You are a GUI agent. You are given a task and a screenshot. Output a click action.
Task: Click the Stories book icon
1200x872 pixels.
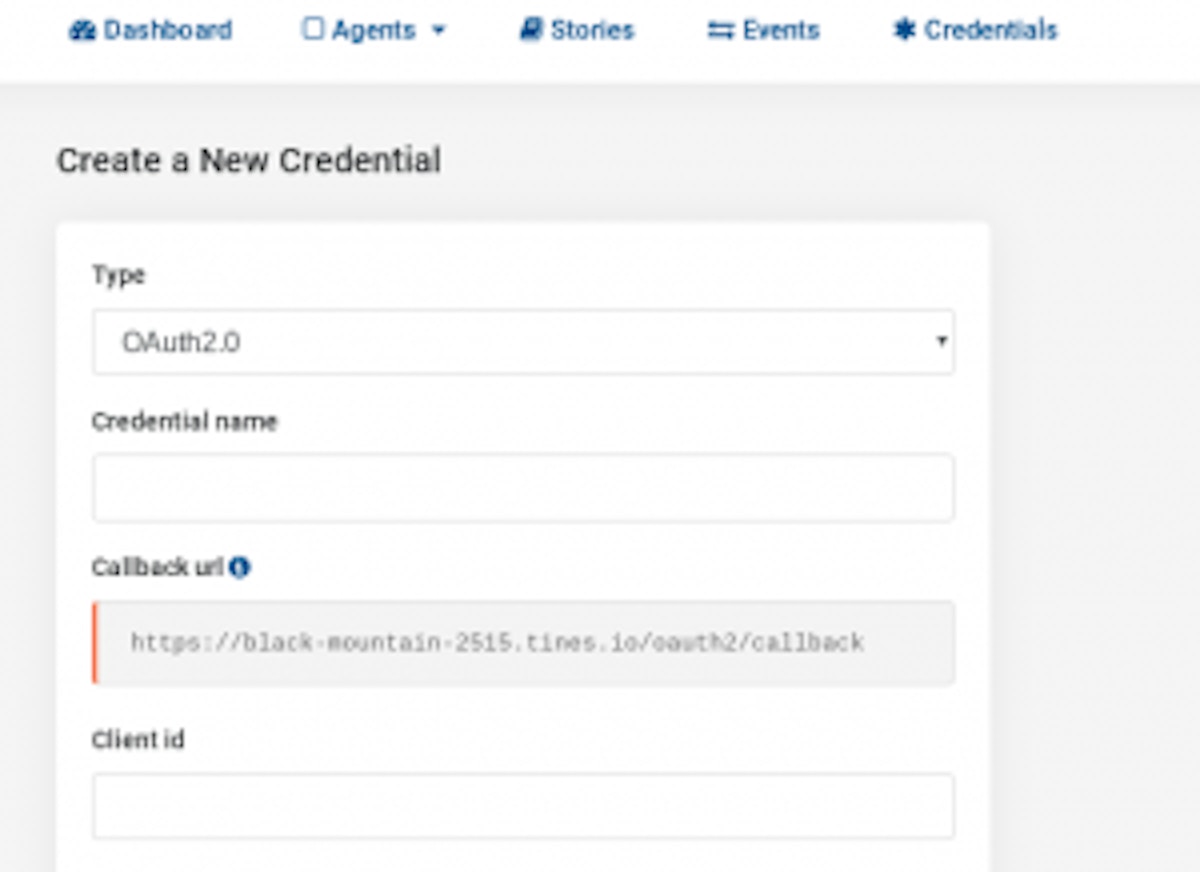530,31
